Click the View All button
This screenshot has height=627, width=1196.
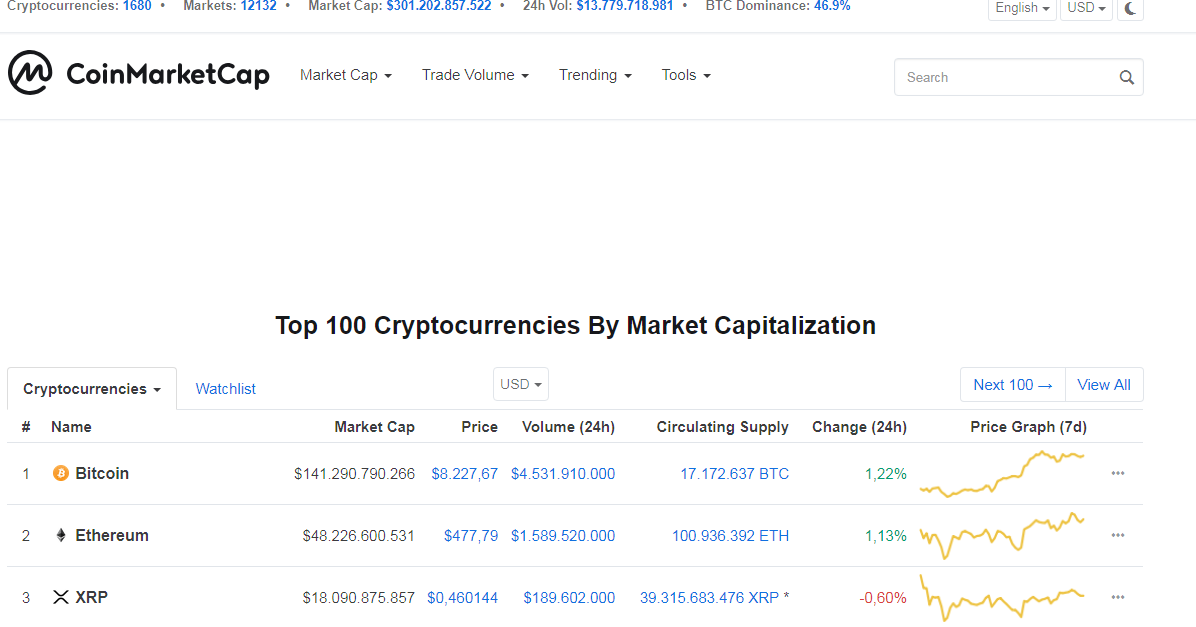(x=1104, y=385)
